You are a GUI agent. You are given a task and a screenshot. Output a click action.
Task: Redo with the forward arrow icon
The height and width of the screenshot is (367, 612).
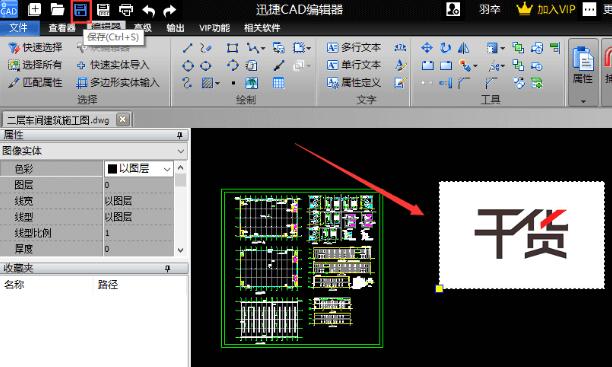coord(169,10)
